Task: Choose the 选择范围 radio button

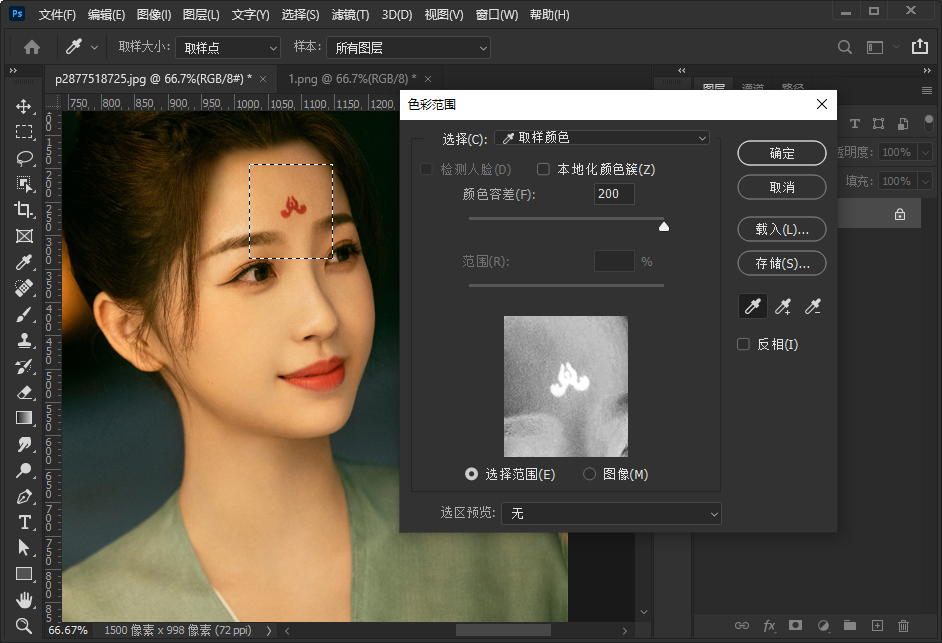Action: 472,474
